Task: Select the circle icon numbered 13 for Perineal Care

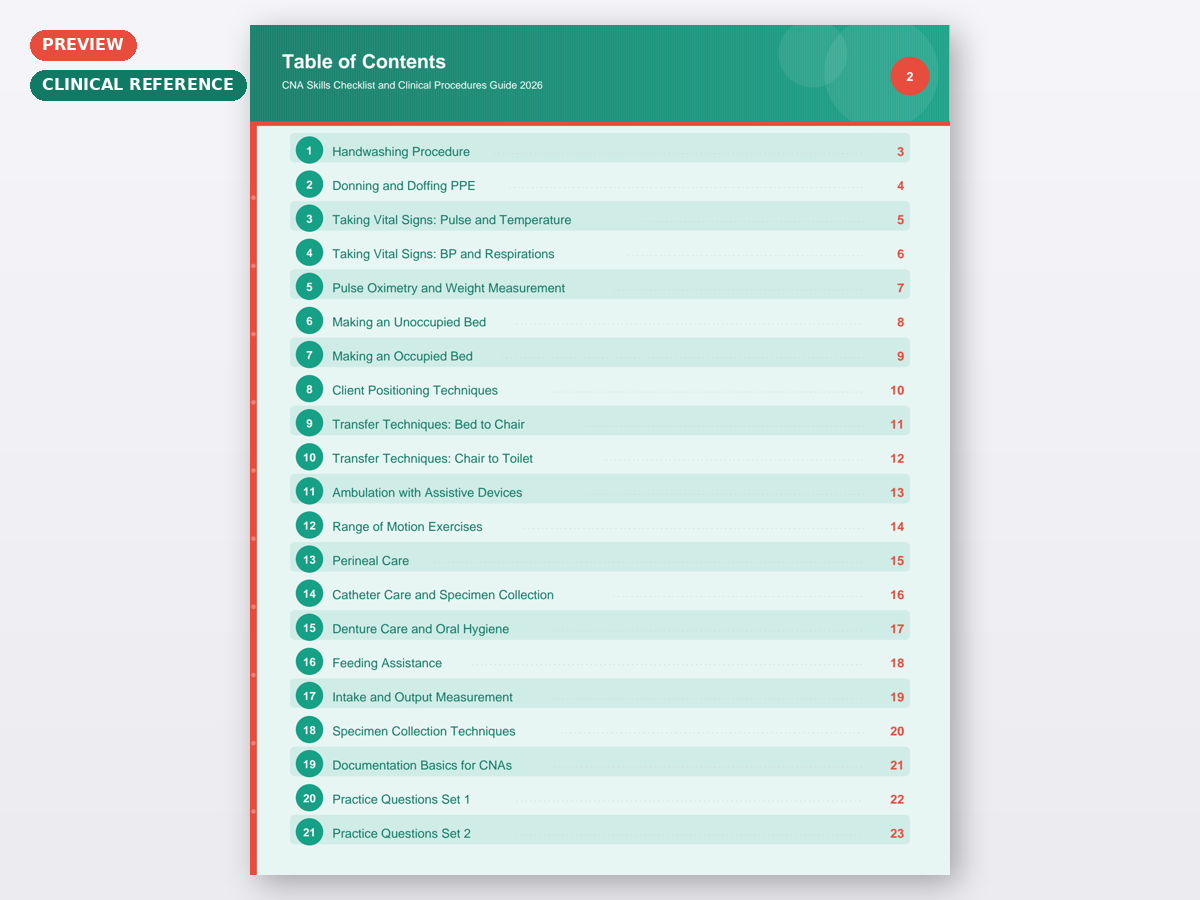Action: (x=309, y=559)
